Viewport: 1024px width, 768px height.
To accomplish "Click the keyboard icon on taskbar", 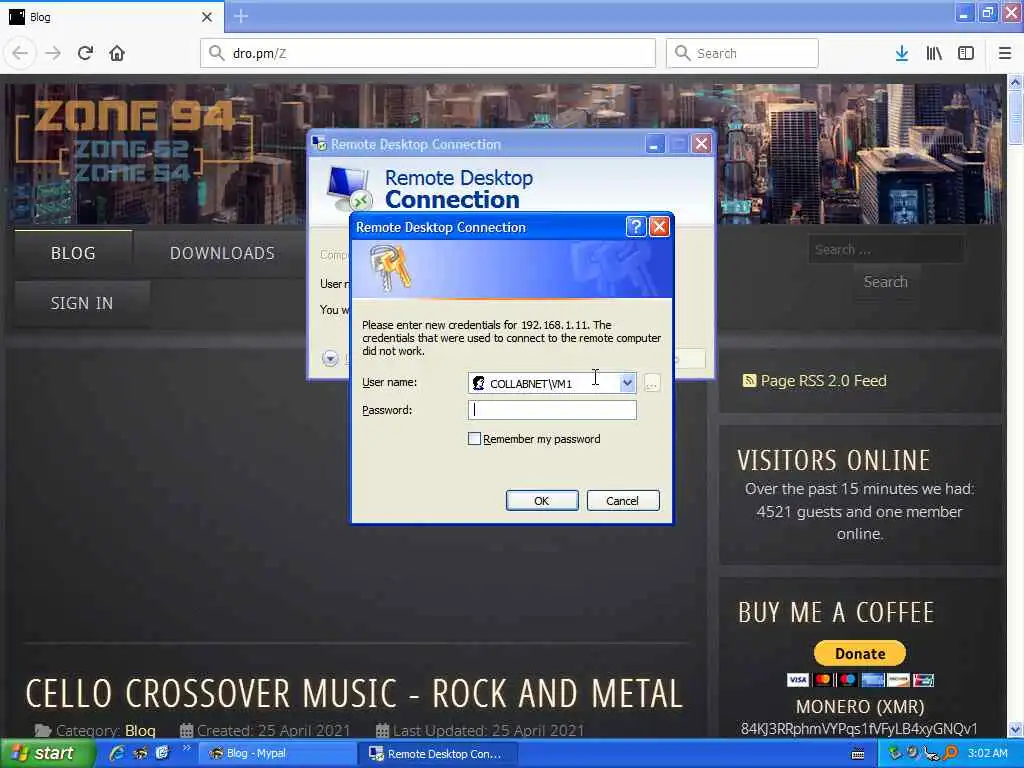I will (x=858, y=754).
